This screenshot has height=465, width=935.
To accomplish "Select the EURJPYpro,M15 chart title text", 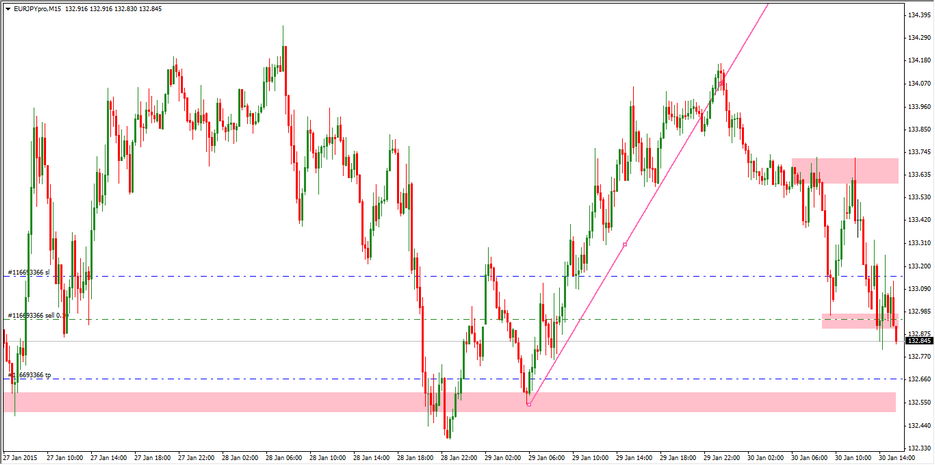I will [38, 8].
